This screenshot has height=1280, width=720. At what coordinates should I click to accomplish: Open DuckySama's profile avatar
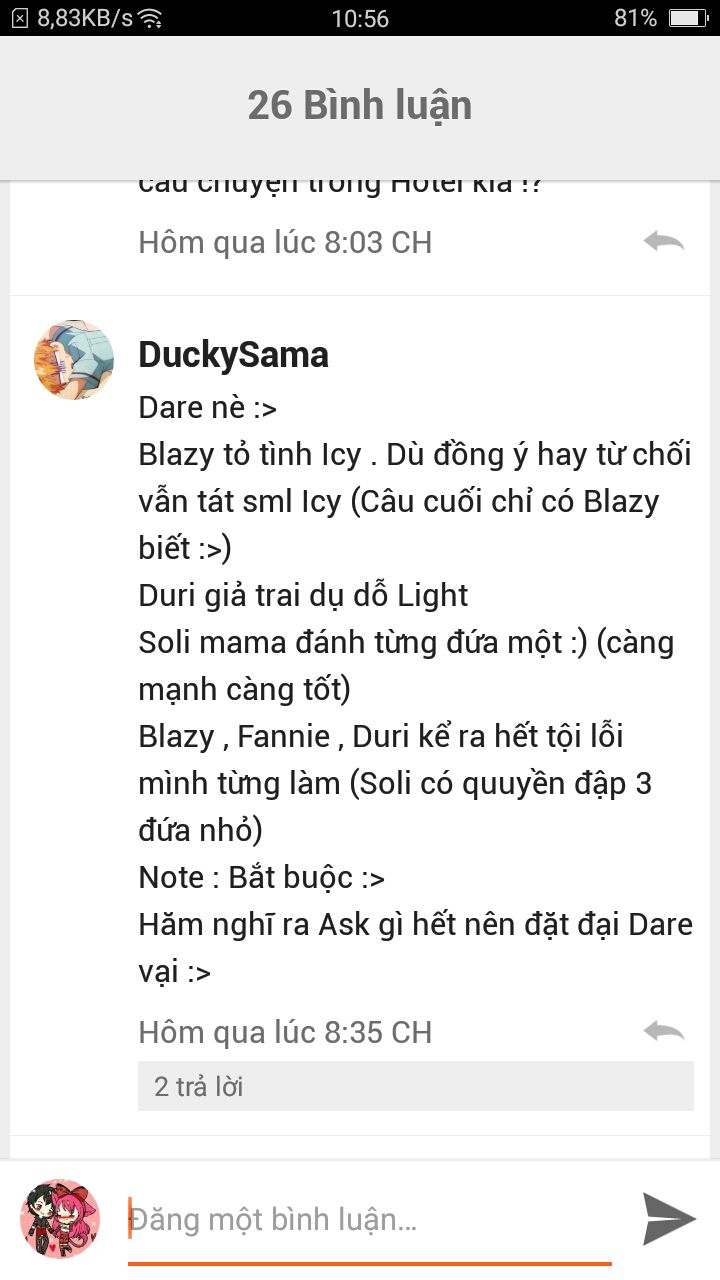point(74,360)
